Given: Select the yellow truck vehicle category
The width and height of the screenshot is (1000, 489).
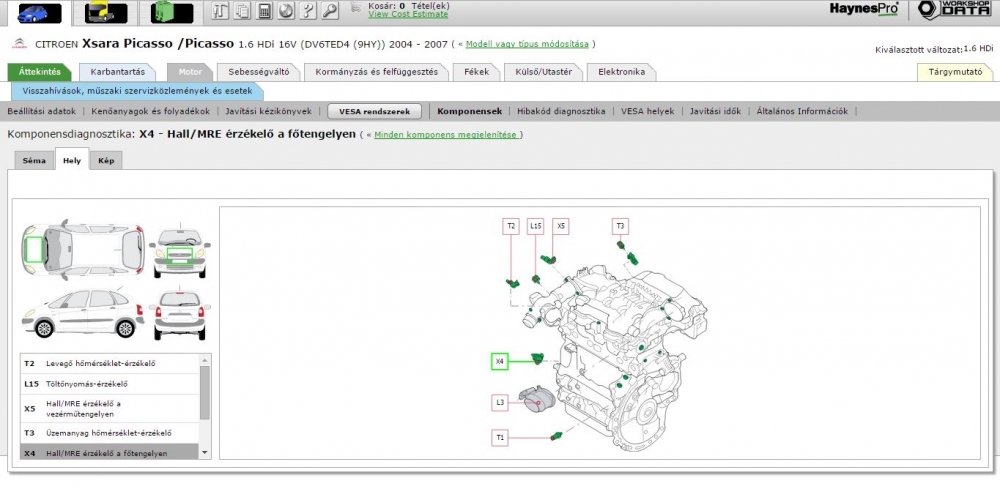Looking at the screenshot, I should [106, 13].
